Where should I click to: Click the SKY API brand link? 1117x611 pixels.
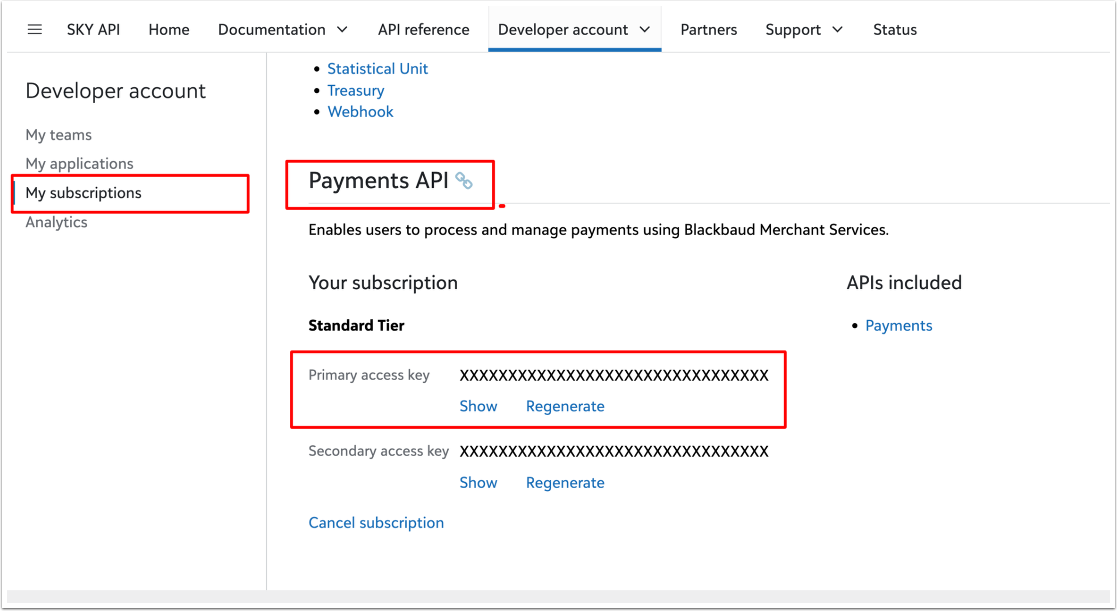(x=93, y=29)
